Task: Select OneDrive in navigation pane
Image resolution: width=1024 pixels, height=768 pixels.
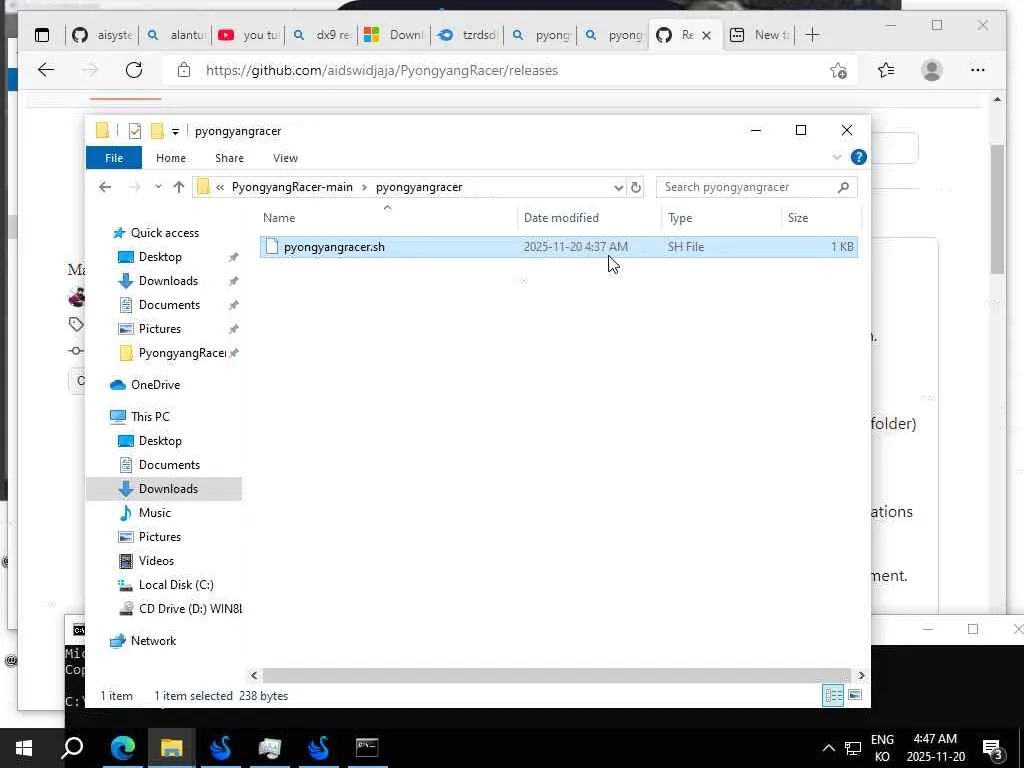Action: pyautogui.click(x=155, y=385)
